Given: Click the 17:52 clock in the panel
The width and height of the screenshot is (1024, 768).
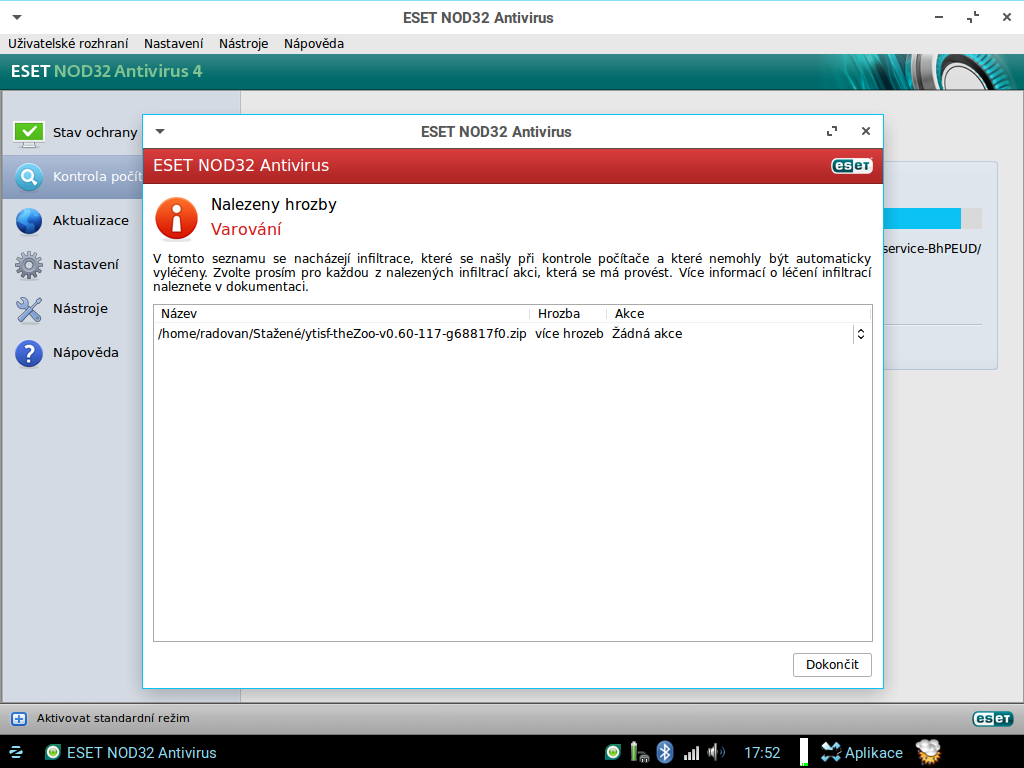Looking at the screenshot, I should click(762, 752).
